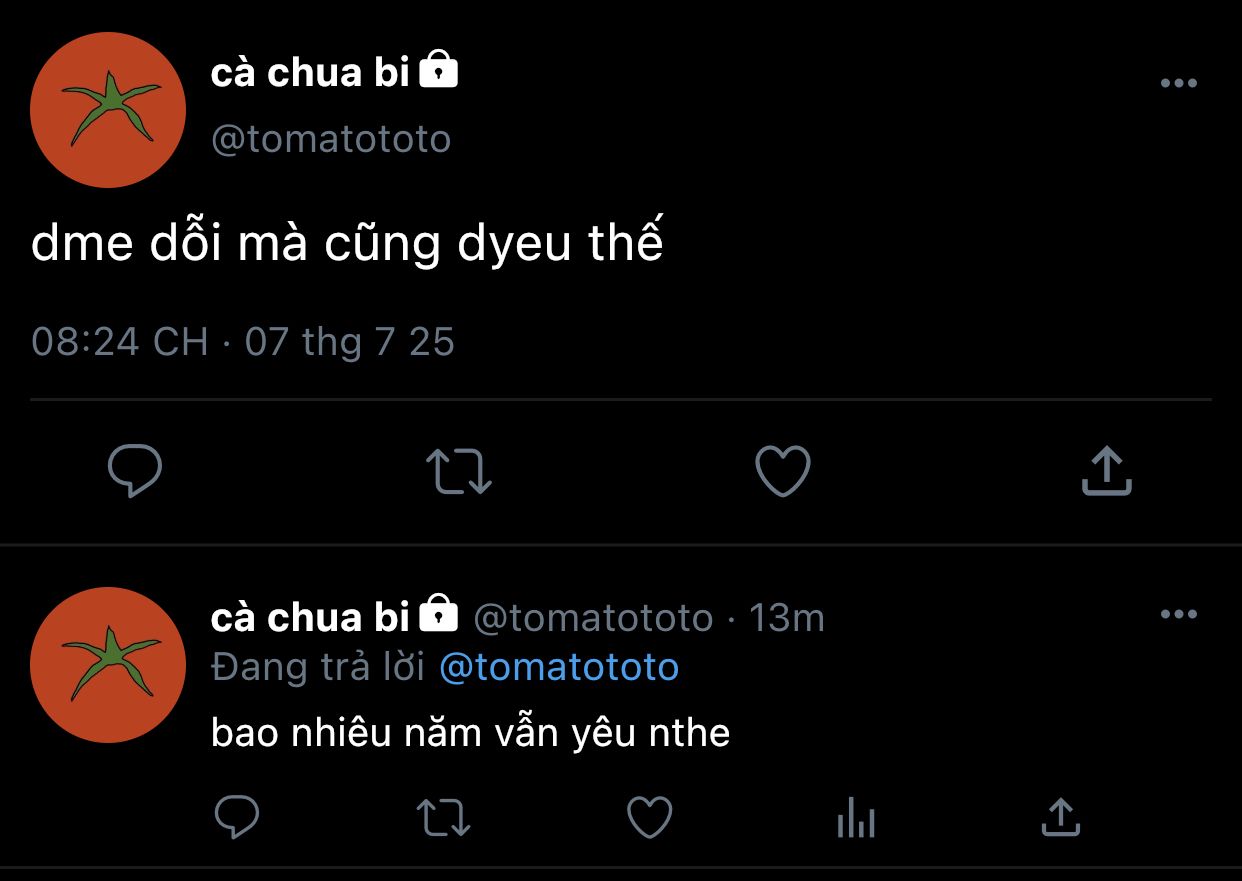This screenshot has height=881, width=1242.
Task: View analytics of the reply tweet
Action: 855,820
